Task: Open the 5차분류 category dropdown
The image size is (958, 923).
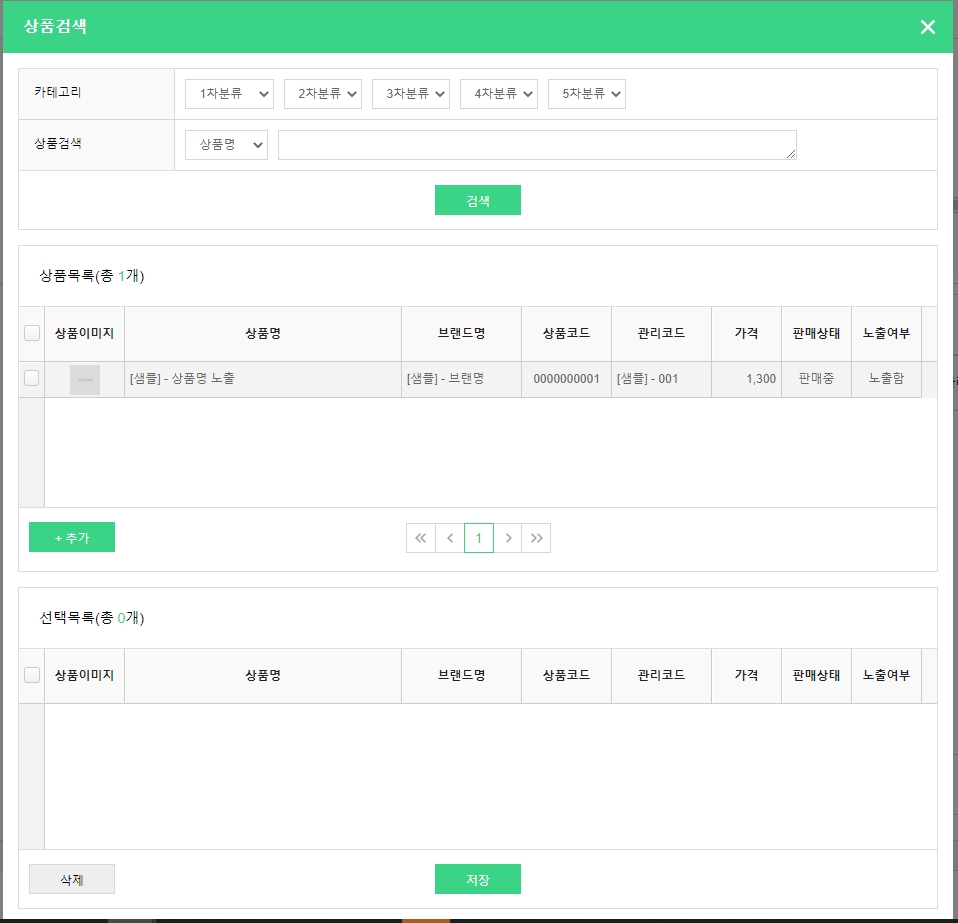Action: (586, 94)
